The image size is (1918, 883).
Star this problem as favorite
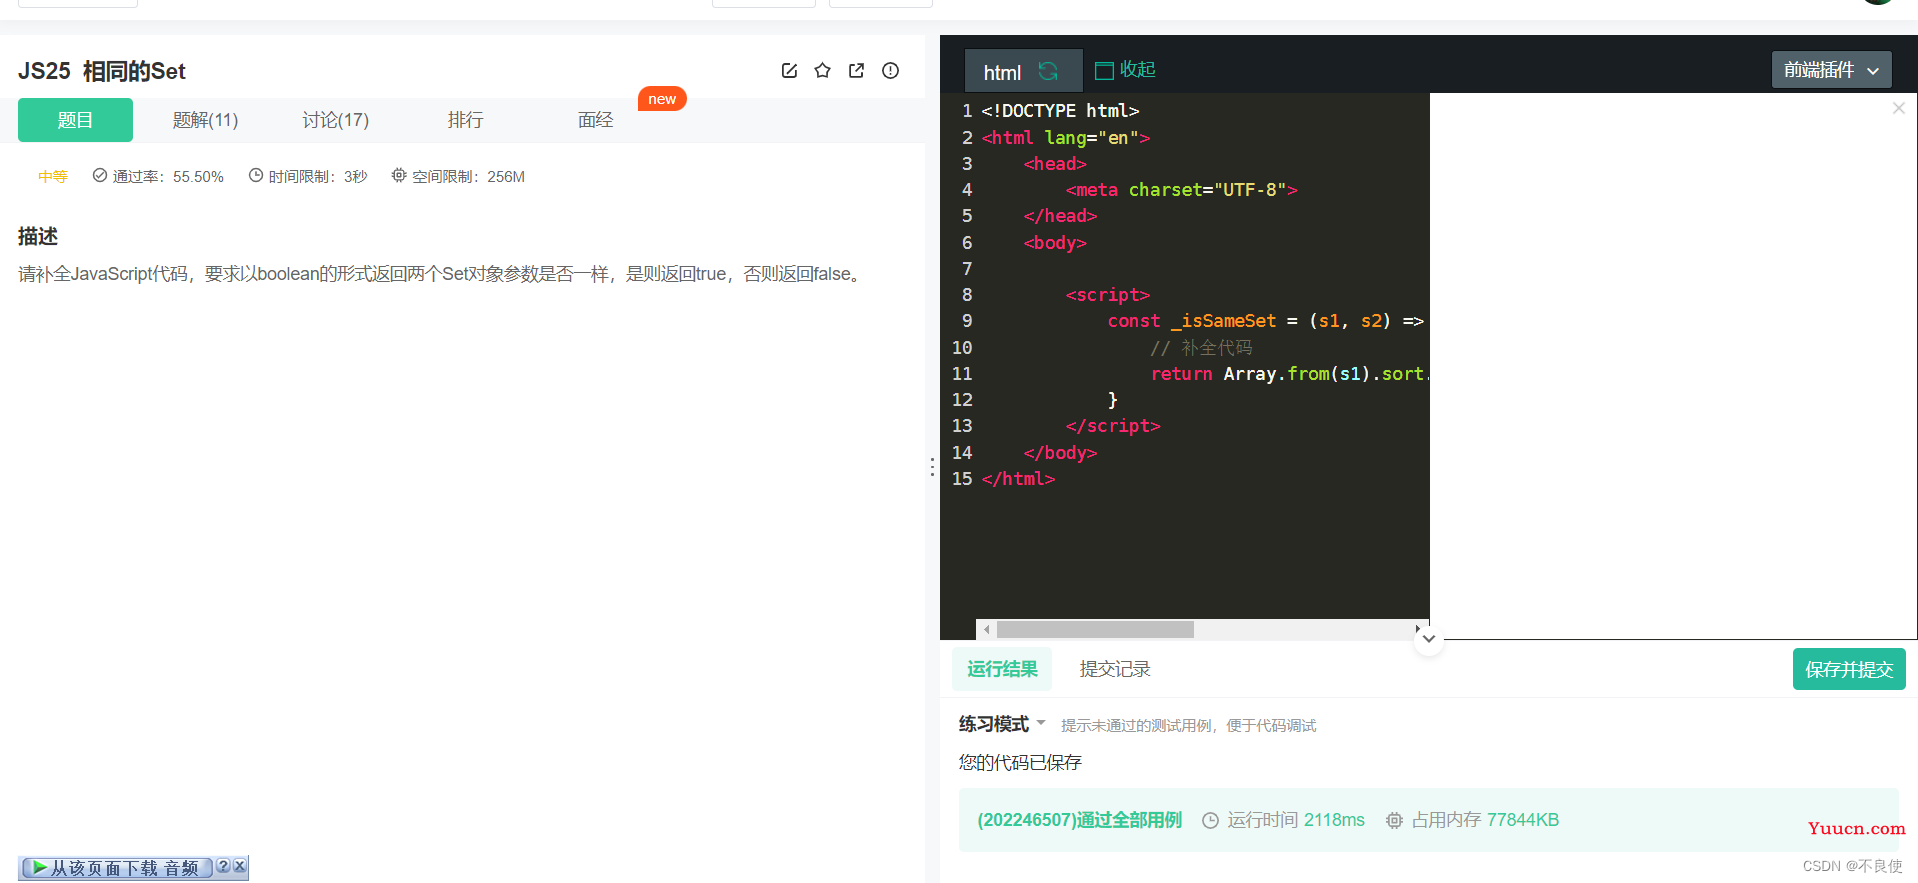click(x=822, y=71)
